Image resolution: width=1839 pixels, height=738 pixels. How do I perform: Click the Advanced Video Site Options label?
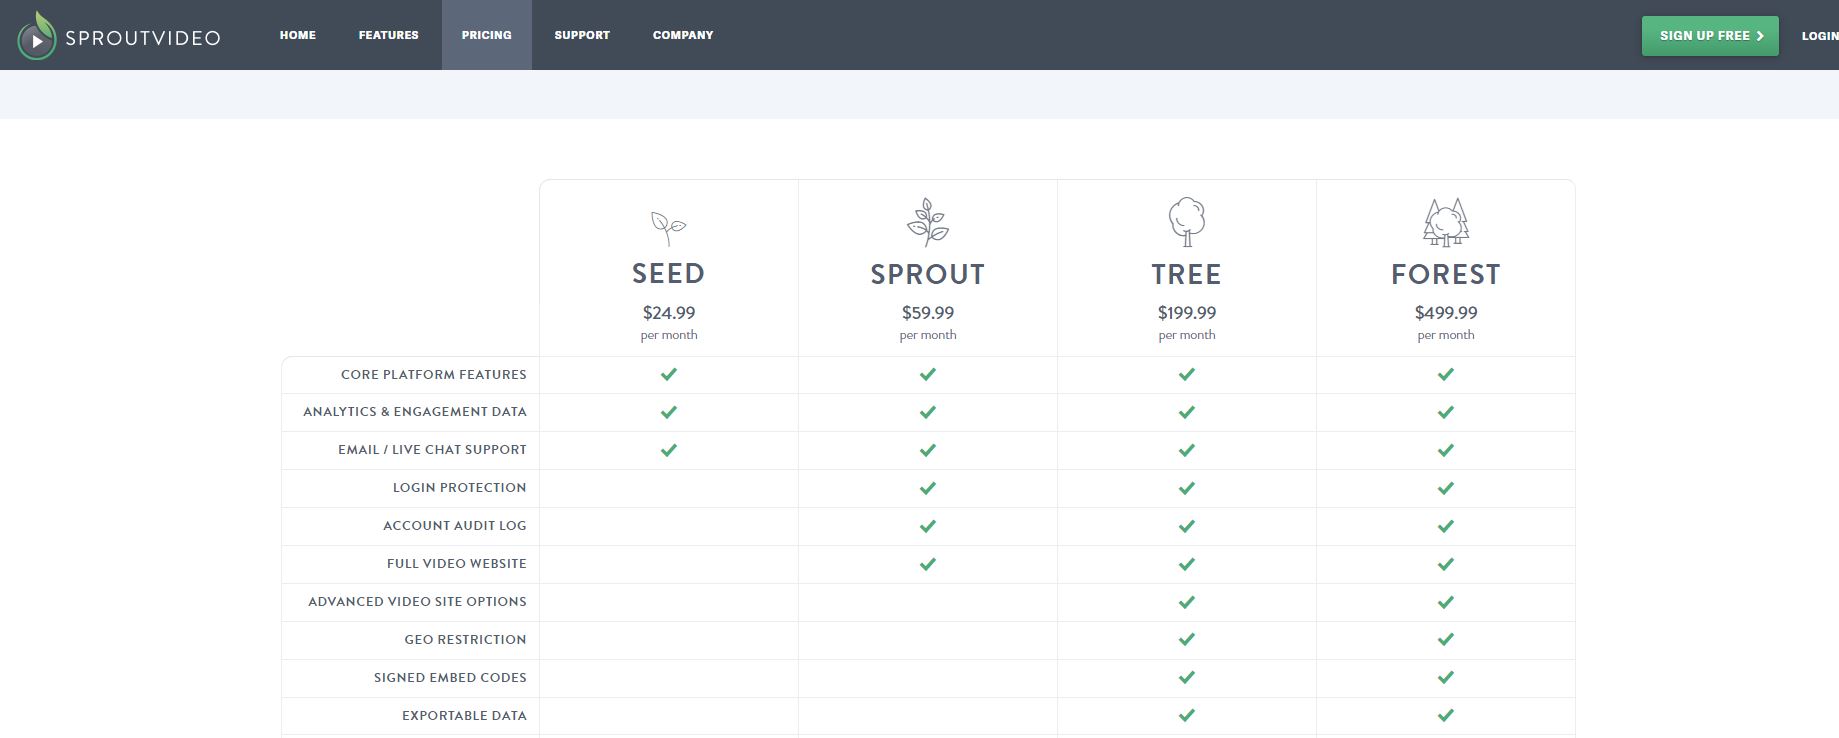coord(417,602)
